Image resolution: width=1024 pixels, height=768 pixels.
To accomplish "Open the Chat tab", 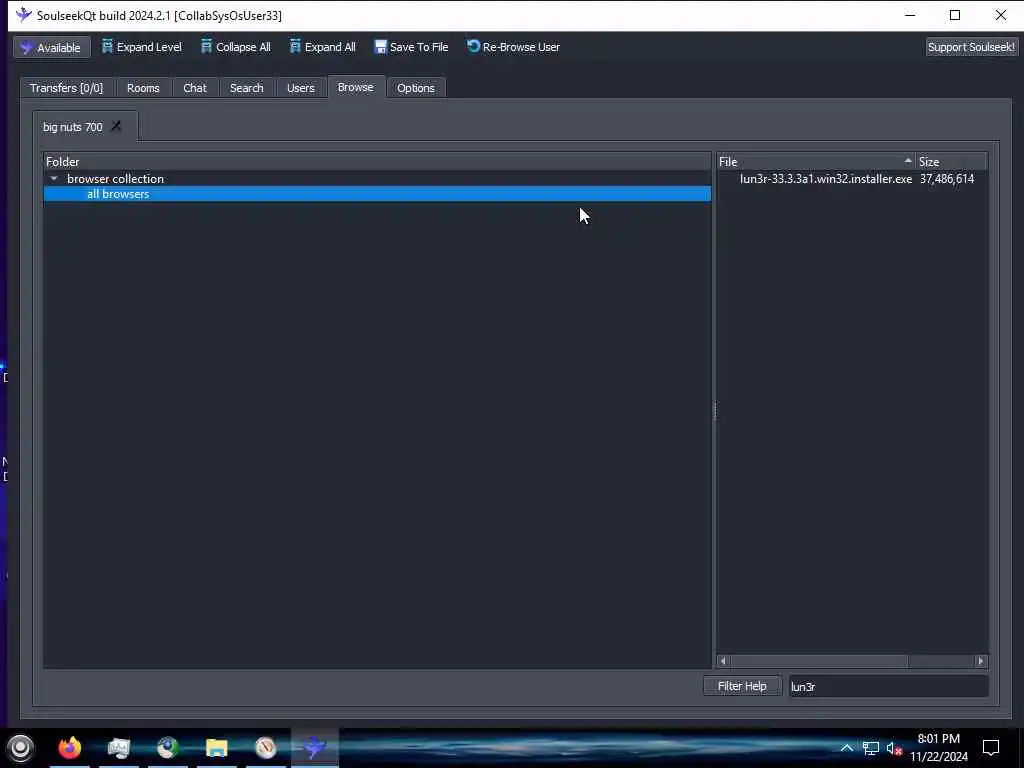I will 195,88.
